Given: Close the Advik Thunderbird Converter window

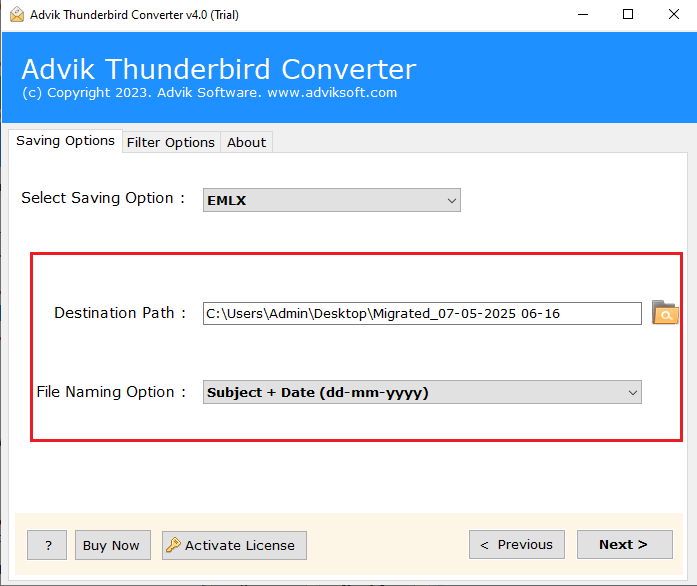Looking at the screenshot, I should point(673,15).
